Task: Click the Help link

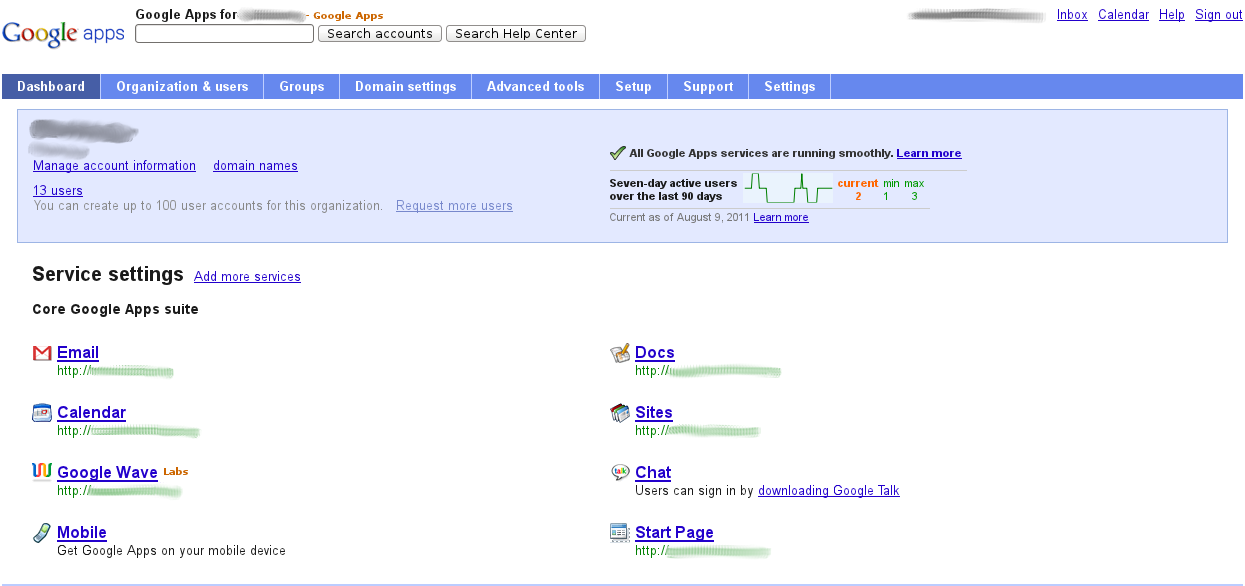Action: click(x=1172, y=15)
